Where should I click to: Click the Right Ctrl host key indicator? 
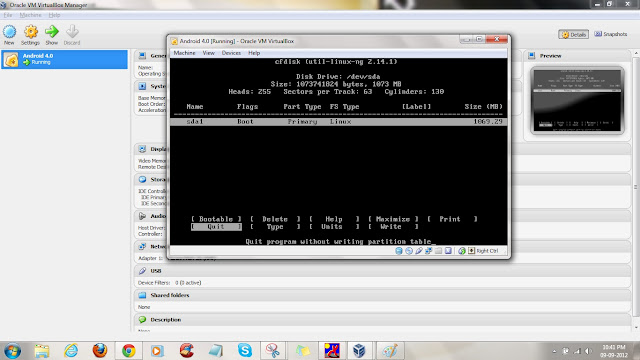click(x=483, y=251)
